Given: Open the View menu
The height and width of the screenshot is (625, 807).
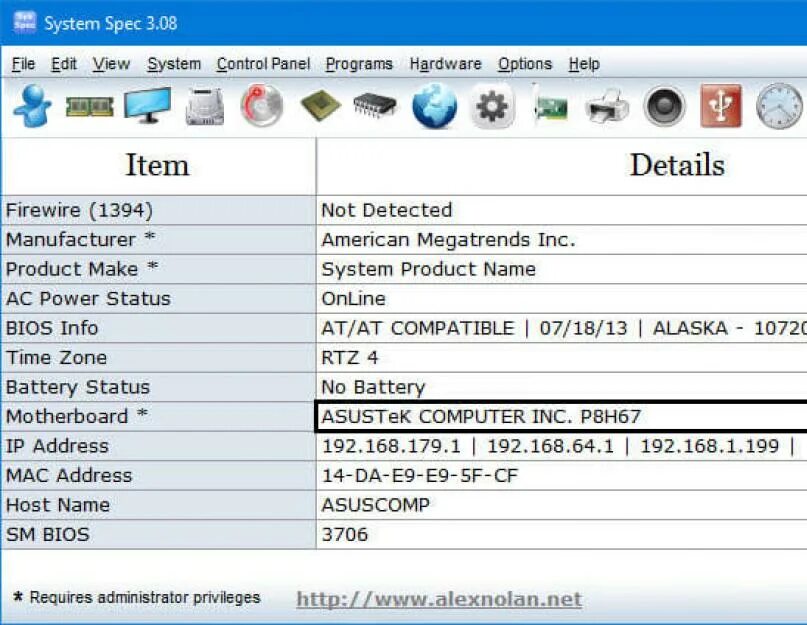Looking at the screenshot, I should 111,64.
